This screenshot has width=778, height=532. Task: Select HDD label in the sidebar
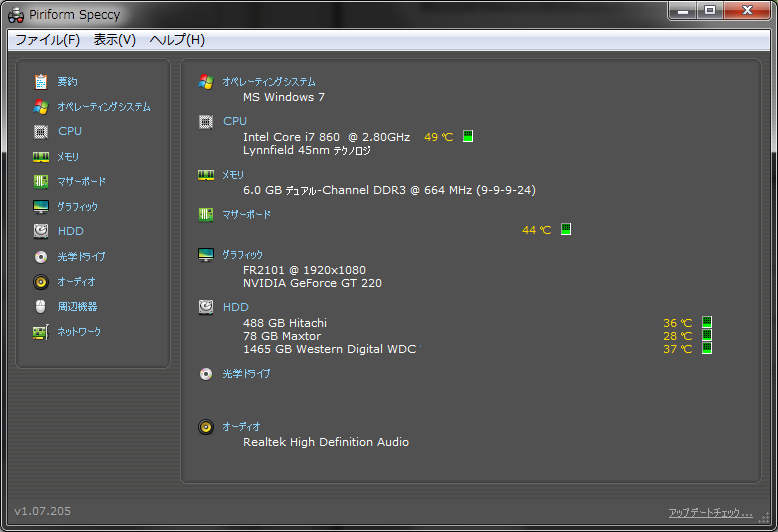(x=70, y=231)
